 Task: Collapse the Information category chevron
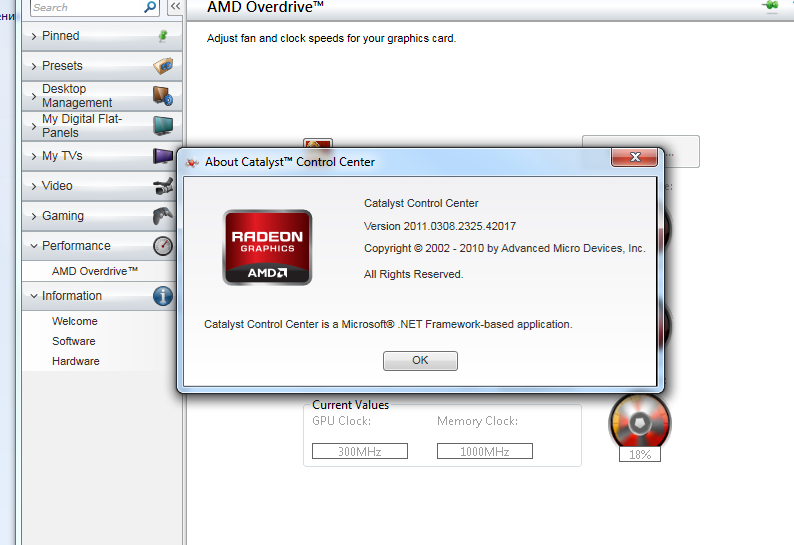(34, 296)
